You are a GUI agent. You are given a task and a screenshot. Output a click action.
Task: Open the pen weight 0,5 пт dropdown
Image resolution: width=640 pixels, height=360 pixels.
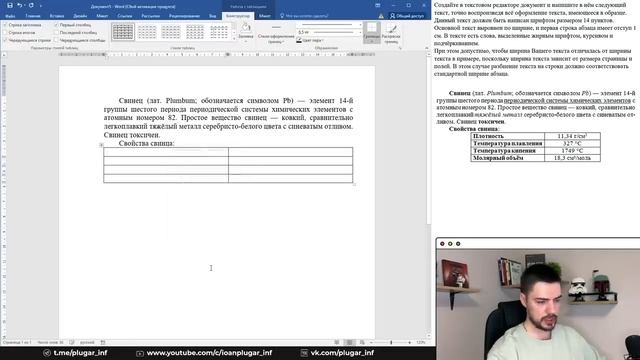pyautogui.click(x=360, y=32)
